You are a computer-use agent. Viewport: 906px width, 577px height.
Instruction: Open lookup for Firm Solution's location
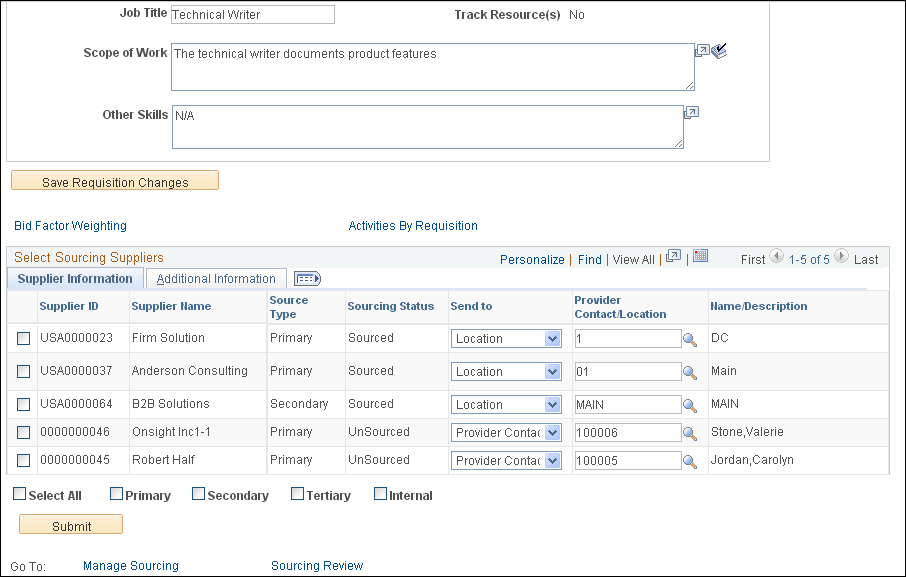(689, 339)
